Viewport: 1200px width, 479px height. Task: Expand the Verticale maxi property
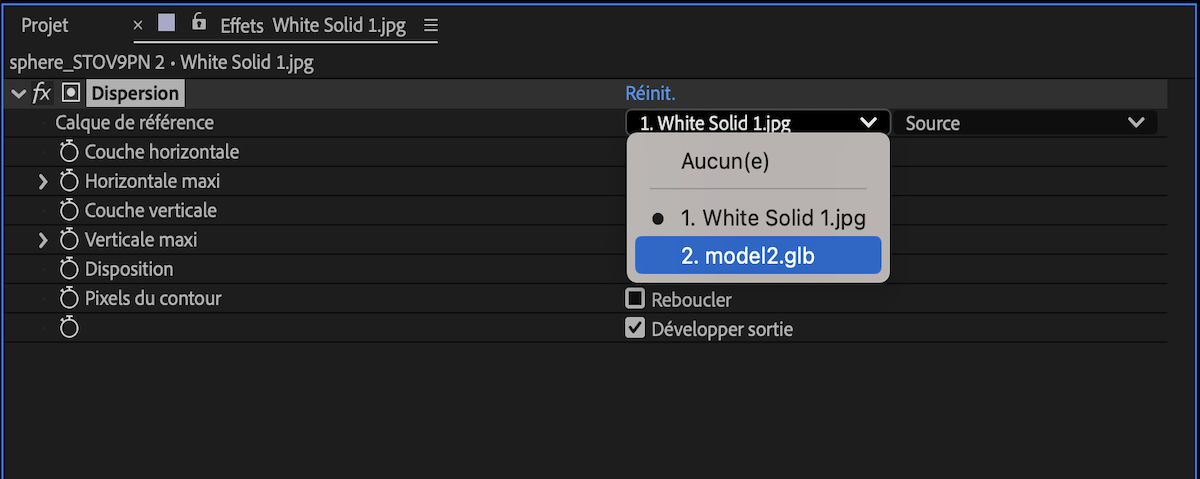point(43,240)
